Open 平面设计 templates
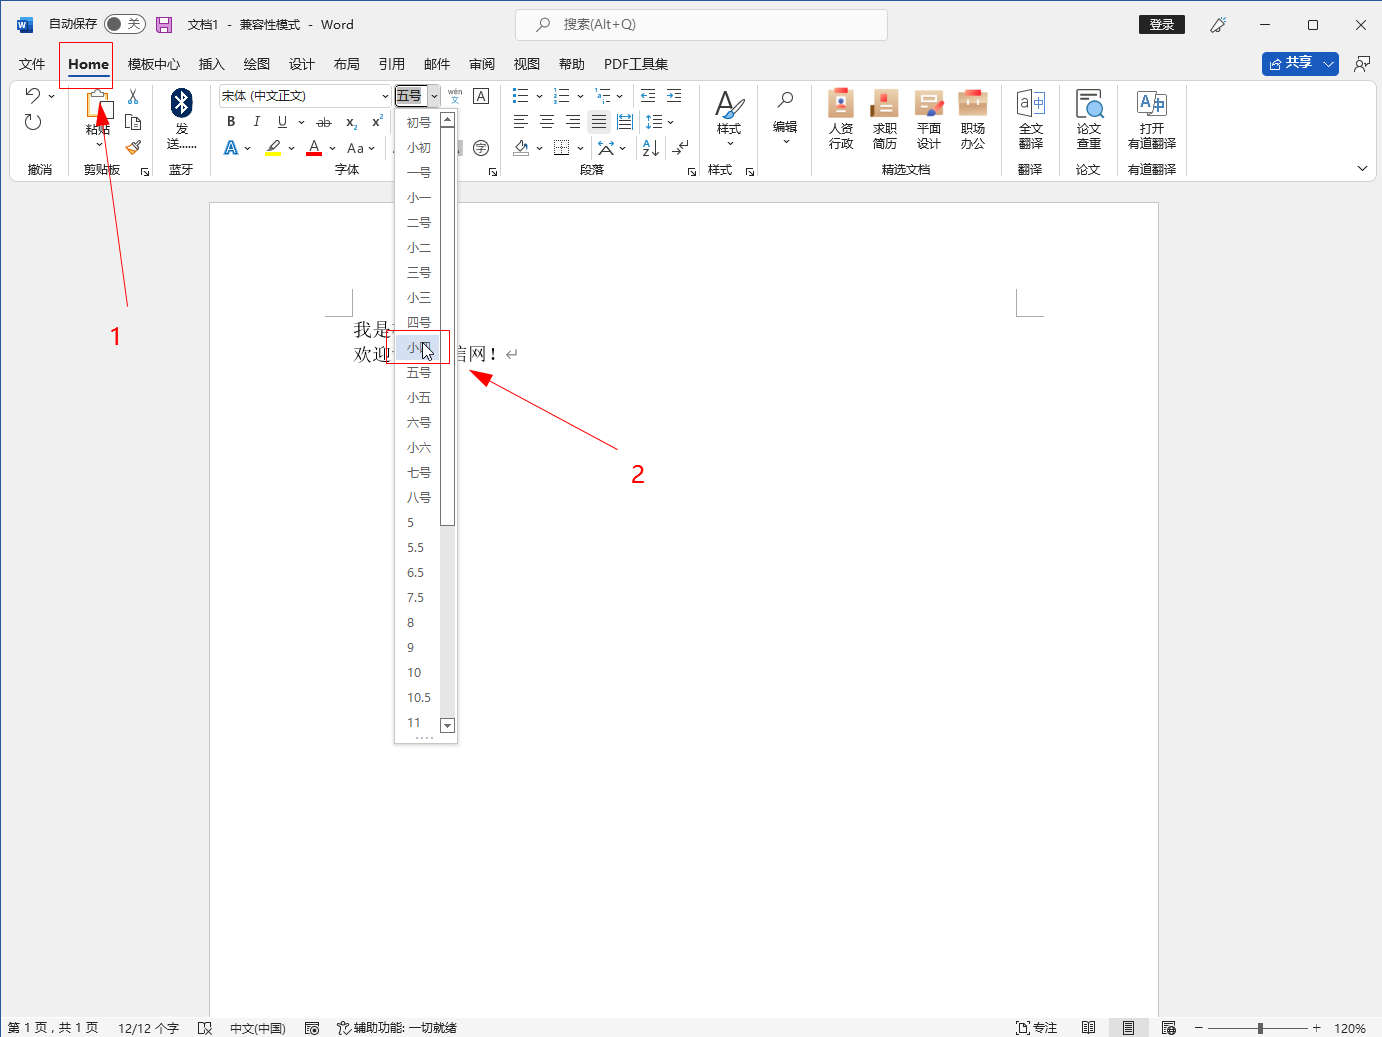The height and width of the screenshot is (1037, 1382). click(929, 119)
